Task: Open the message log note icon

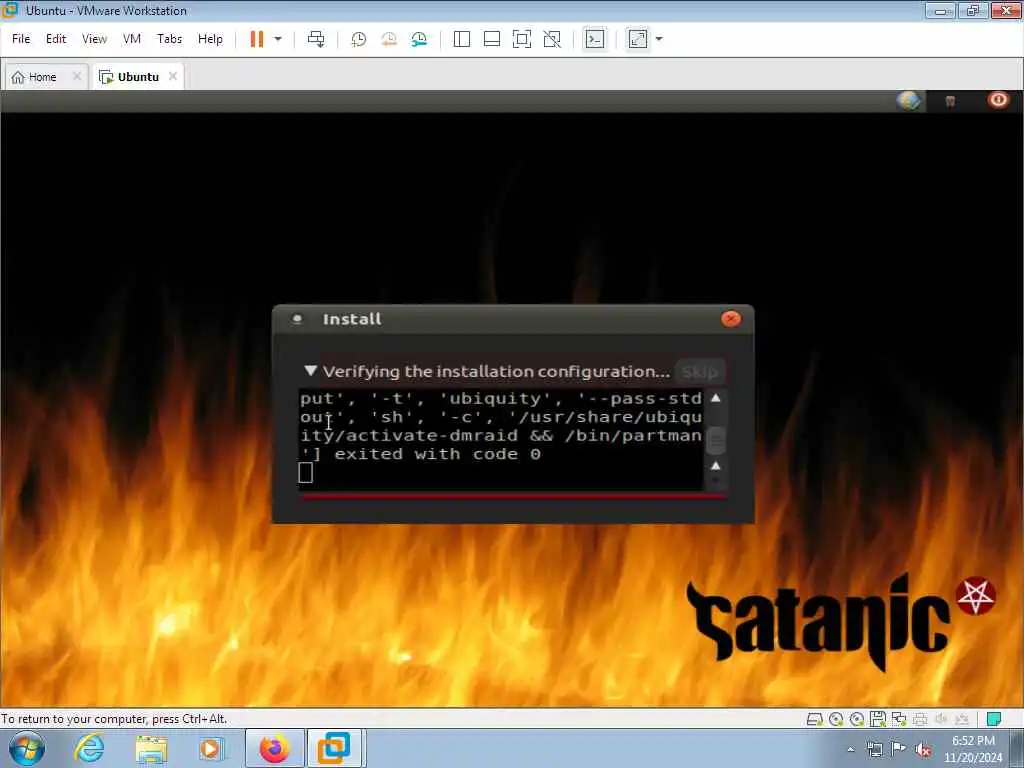Action: (x=994, y=719)
